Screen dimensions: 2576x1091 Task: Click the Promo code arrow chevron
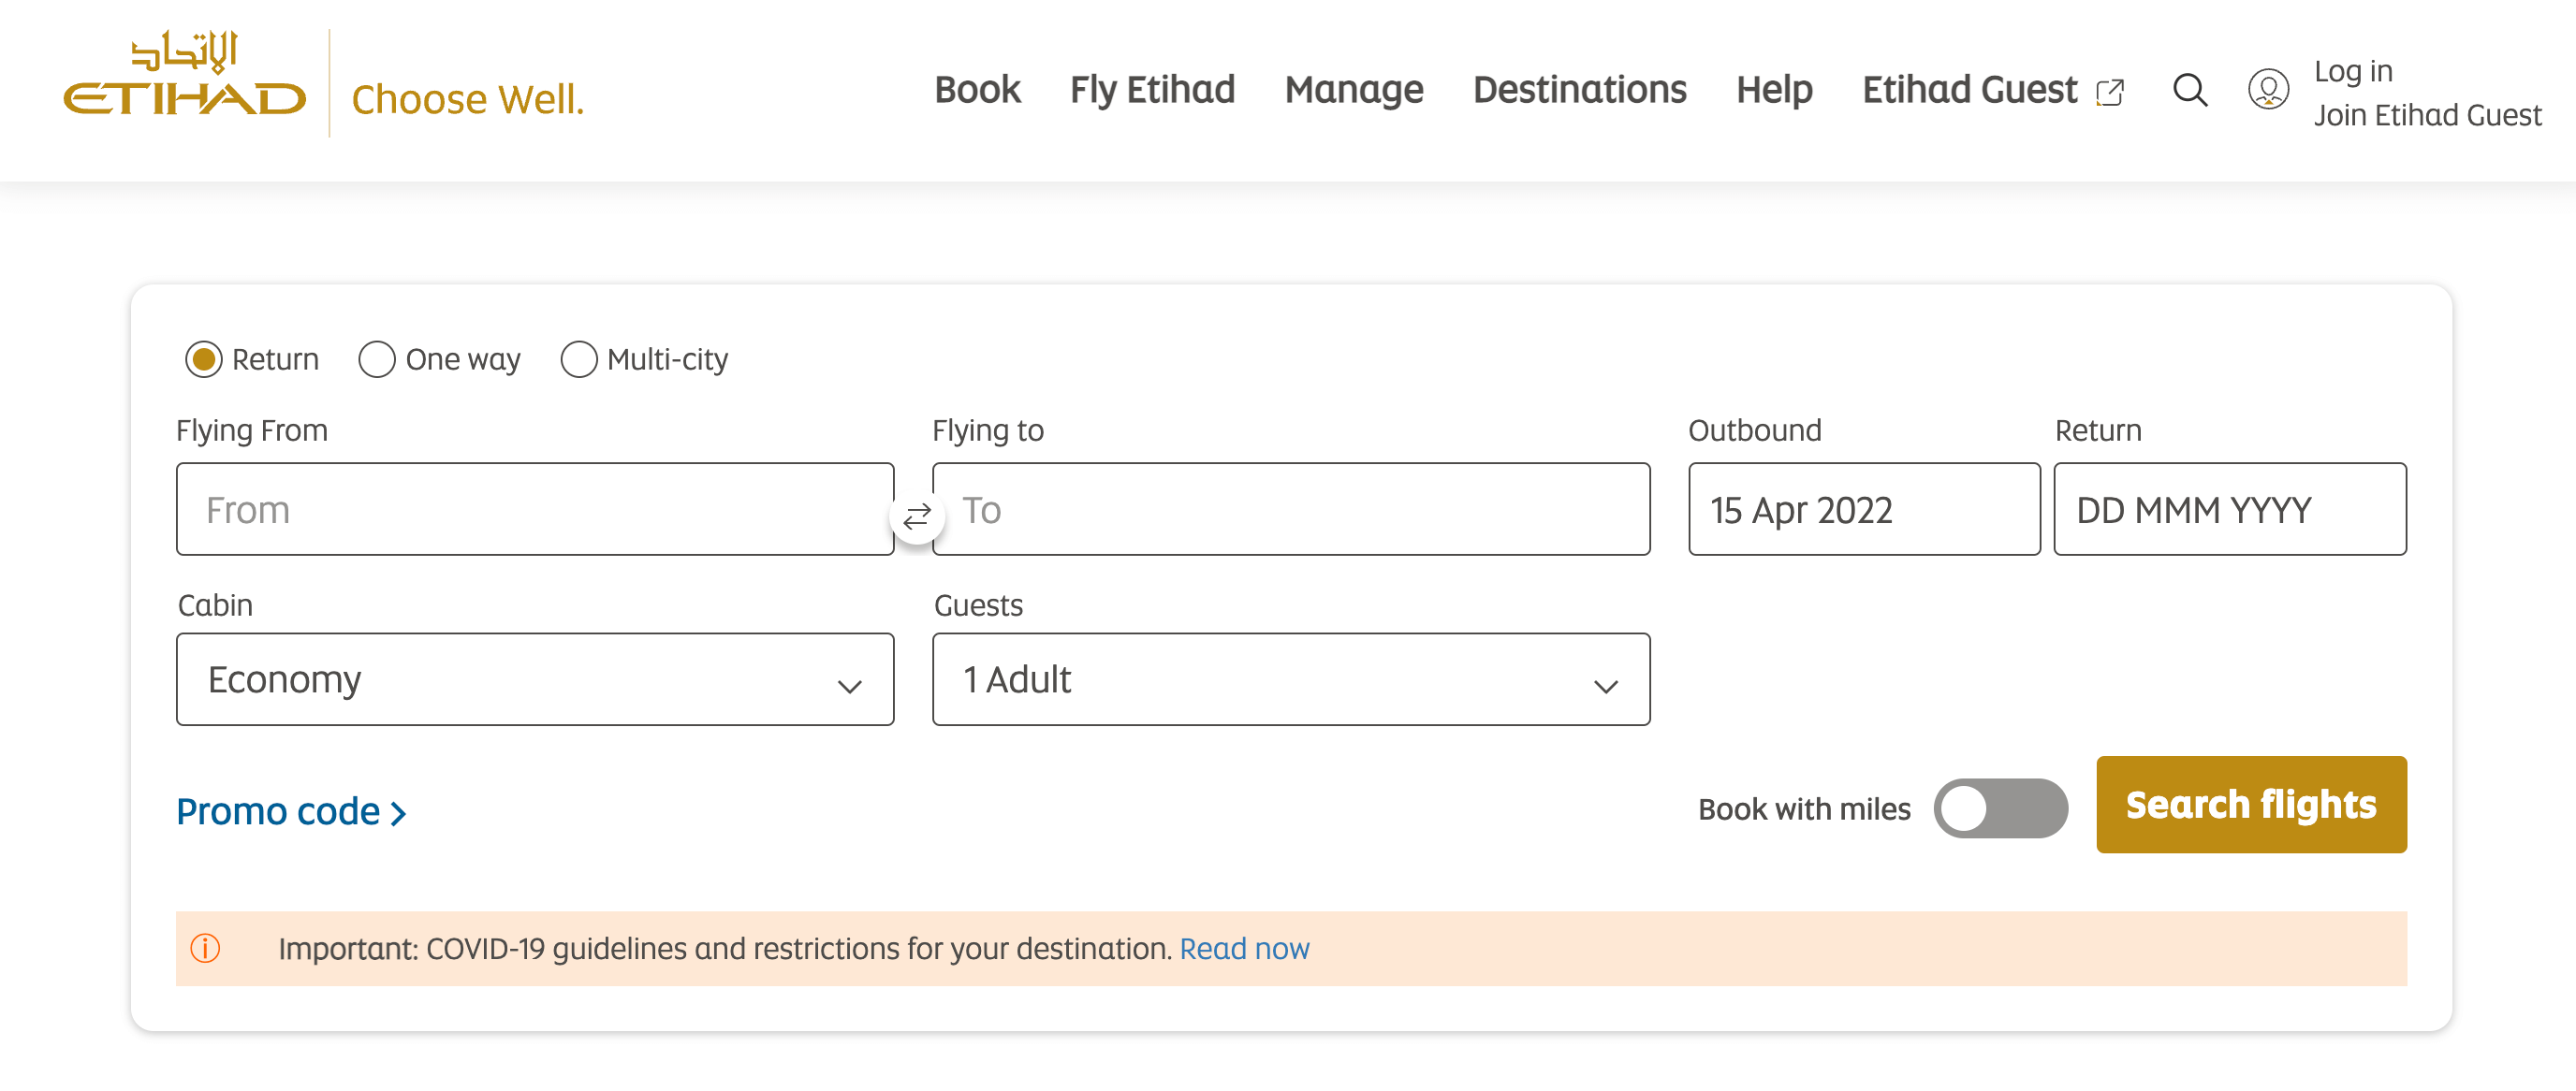pos(398,813)
